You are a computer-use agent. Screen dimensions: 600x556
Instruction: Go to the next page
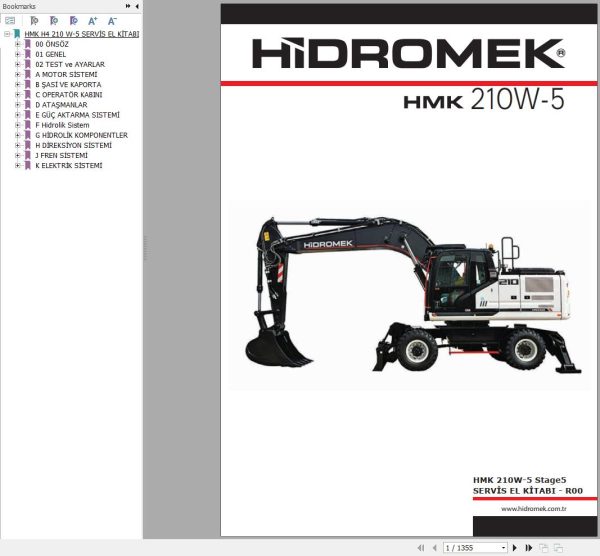click(515, 548)
